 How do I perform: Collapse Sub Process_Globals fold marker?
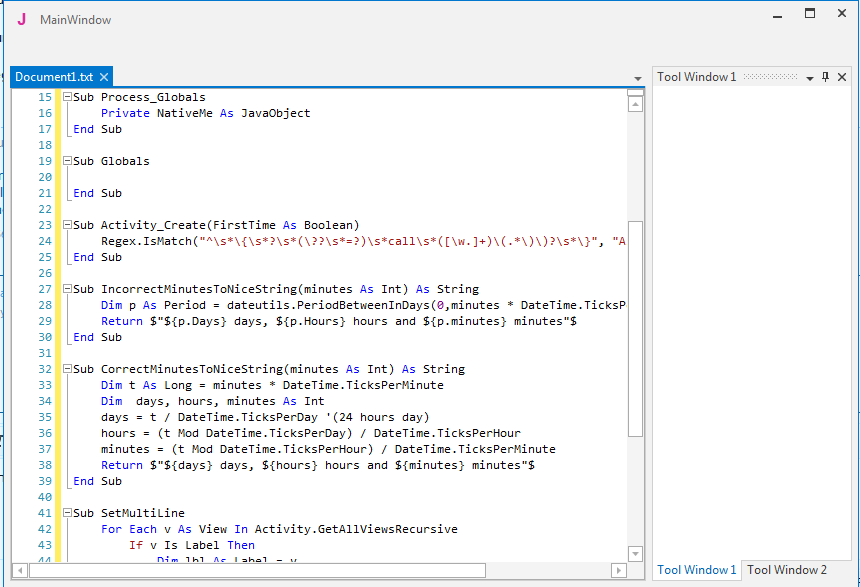point(67,97)
